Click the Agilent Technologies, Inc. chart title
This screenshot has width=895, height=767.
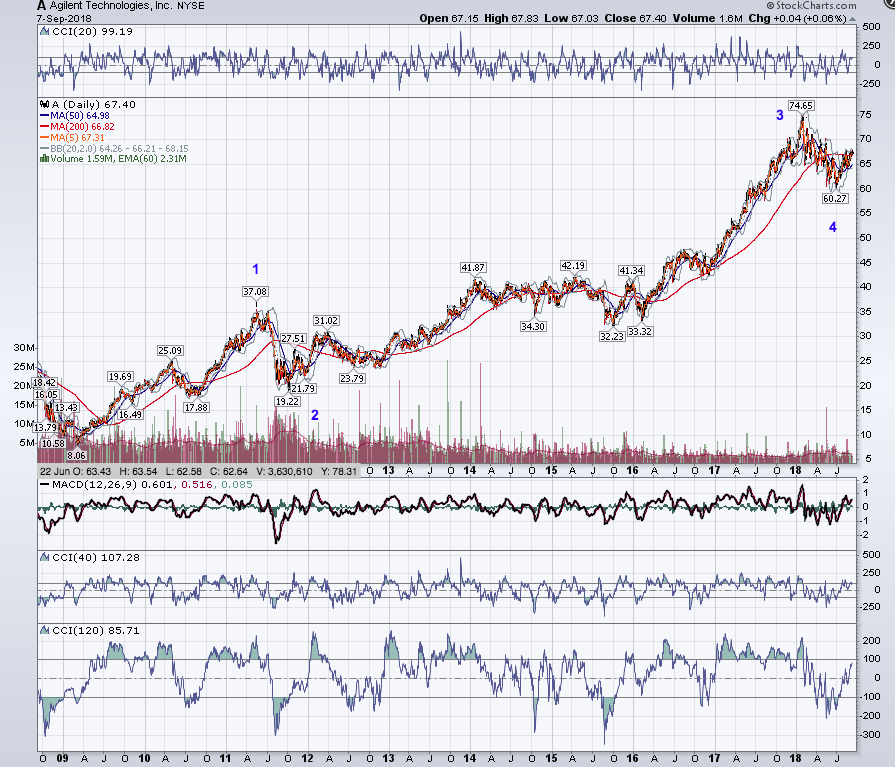[x=111, y=6]
